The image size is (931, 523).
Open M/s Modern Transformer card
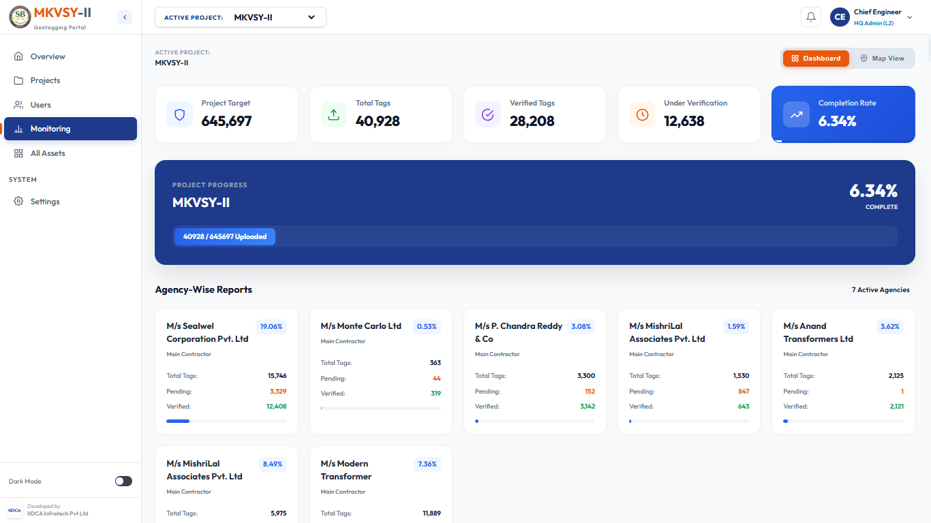coord(381,485)
